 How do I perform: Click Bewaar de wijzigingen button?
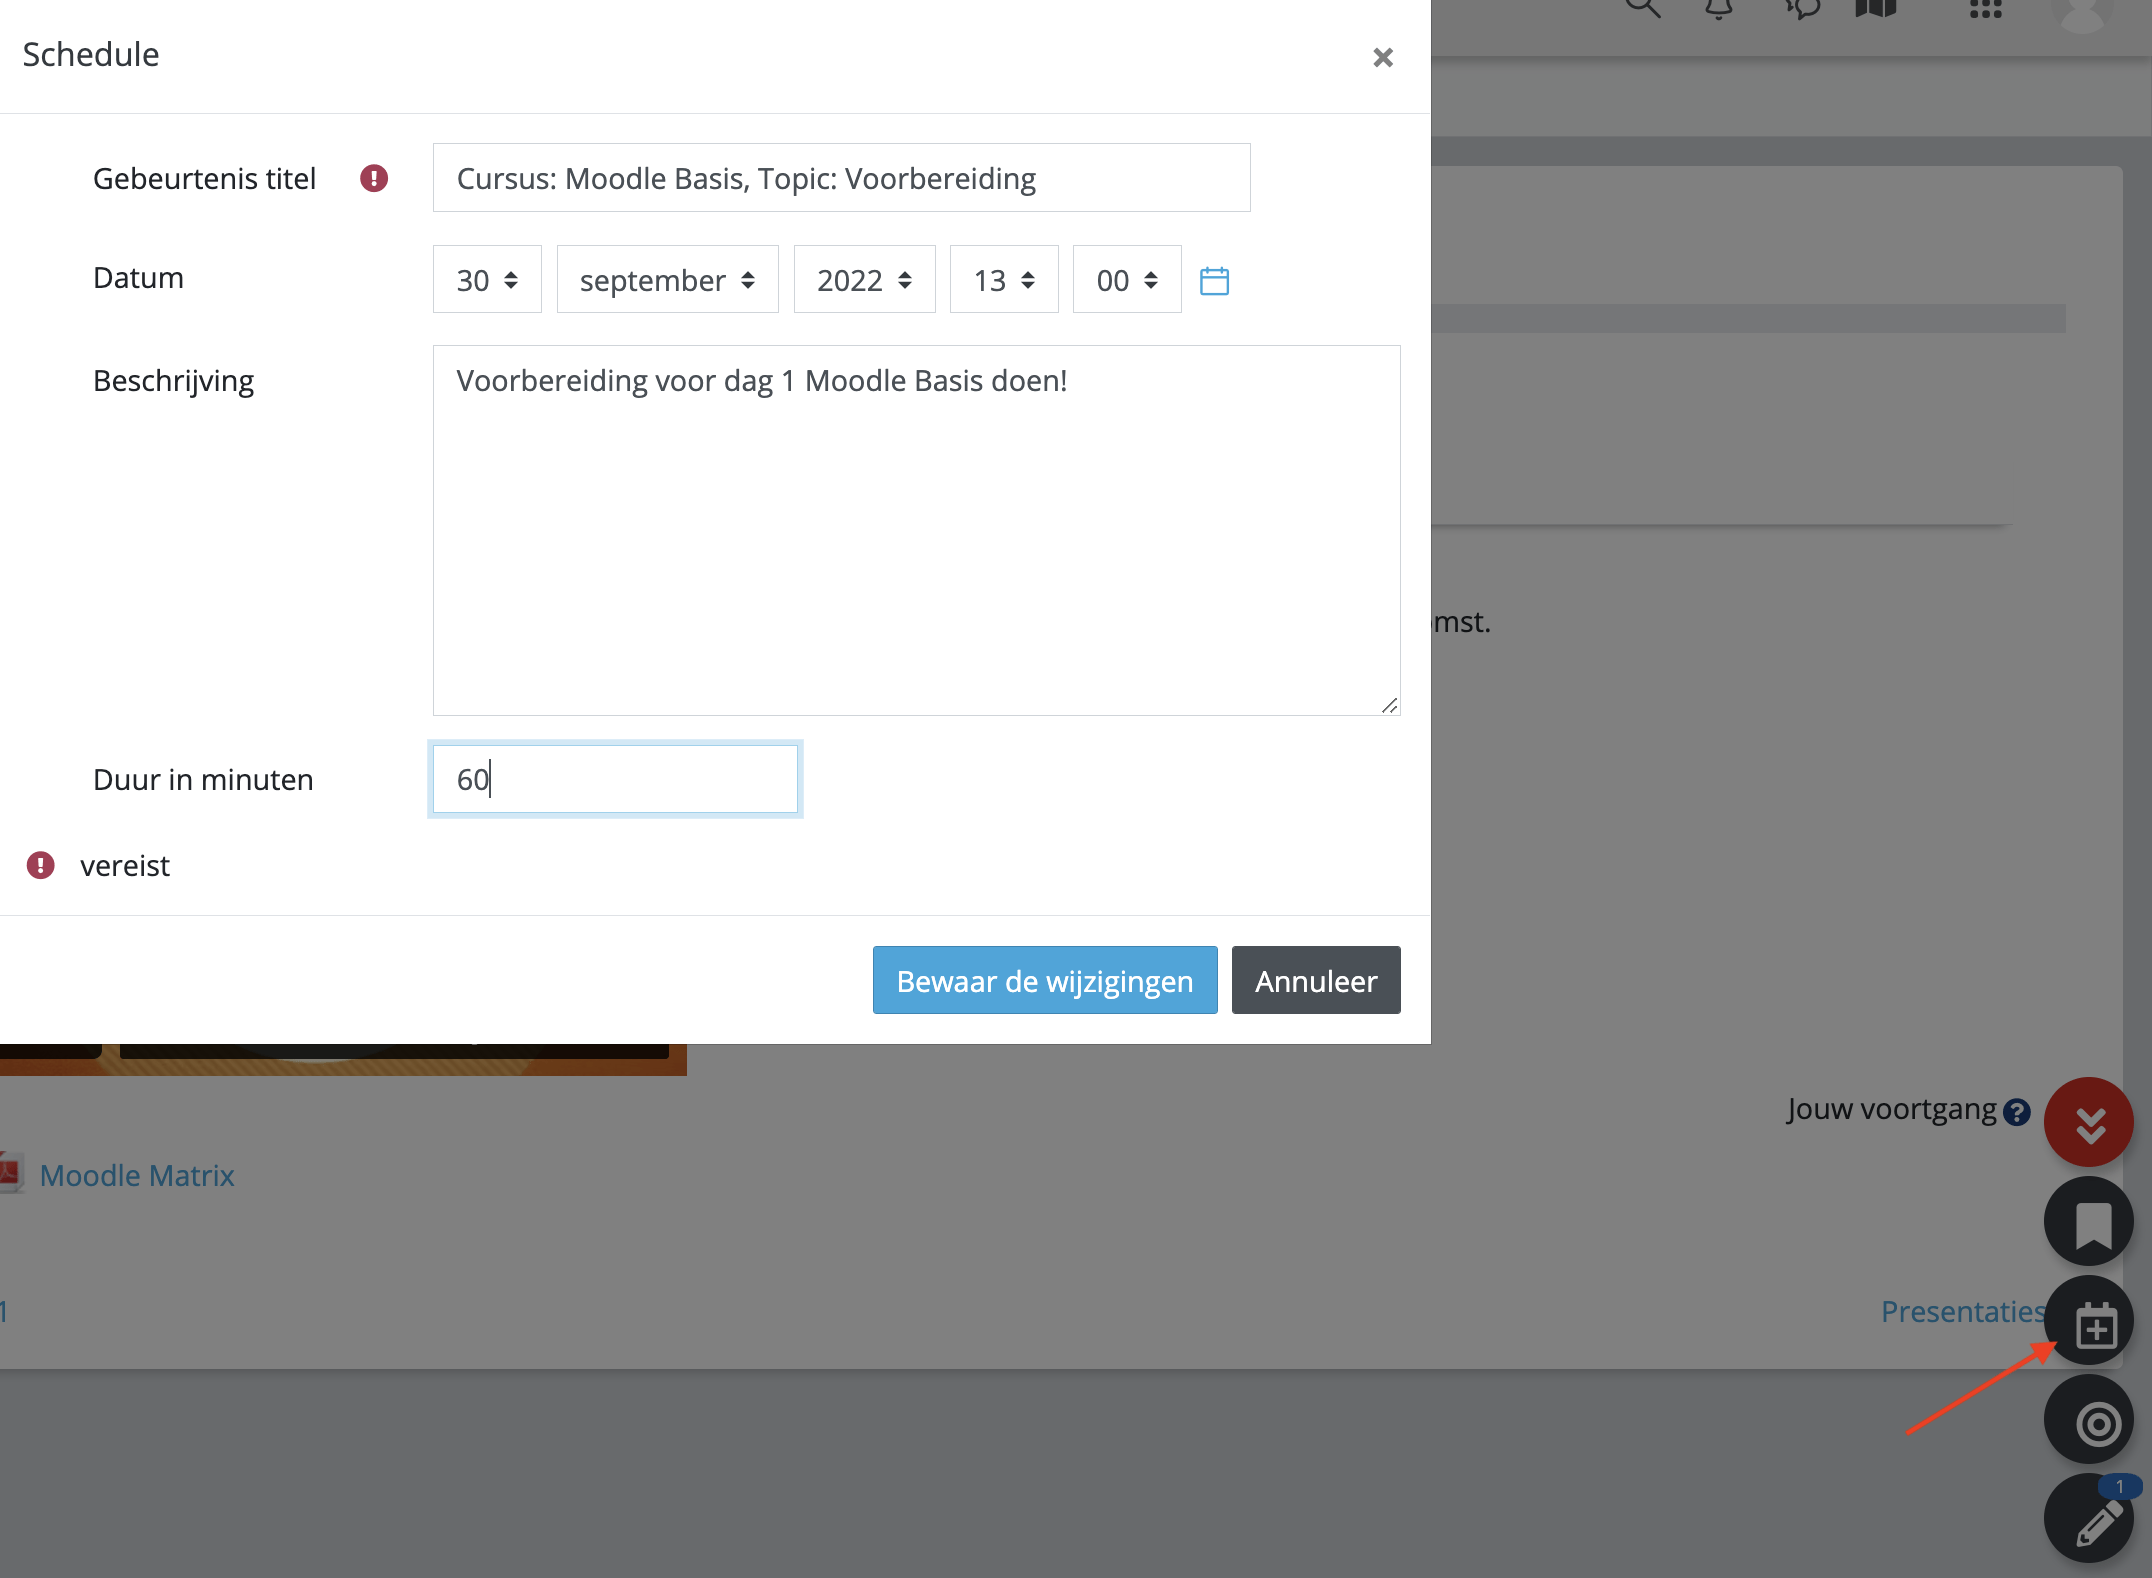tap(1045, 980)
